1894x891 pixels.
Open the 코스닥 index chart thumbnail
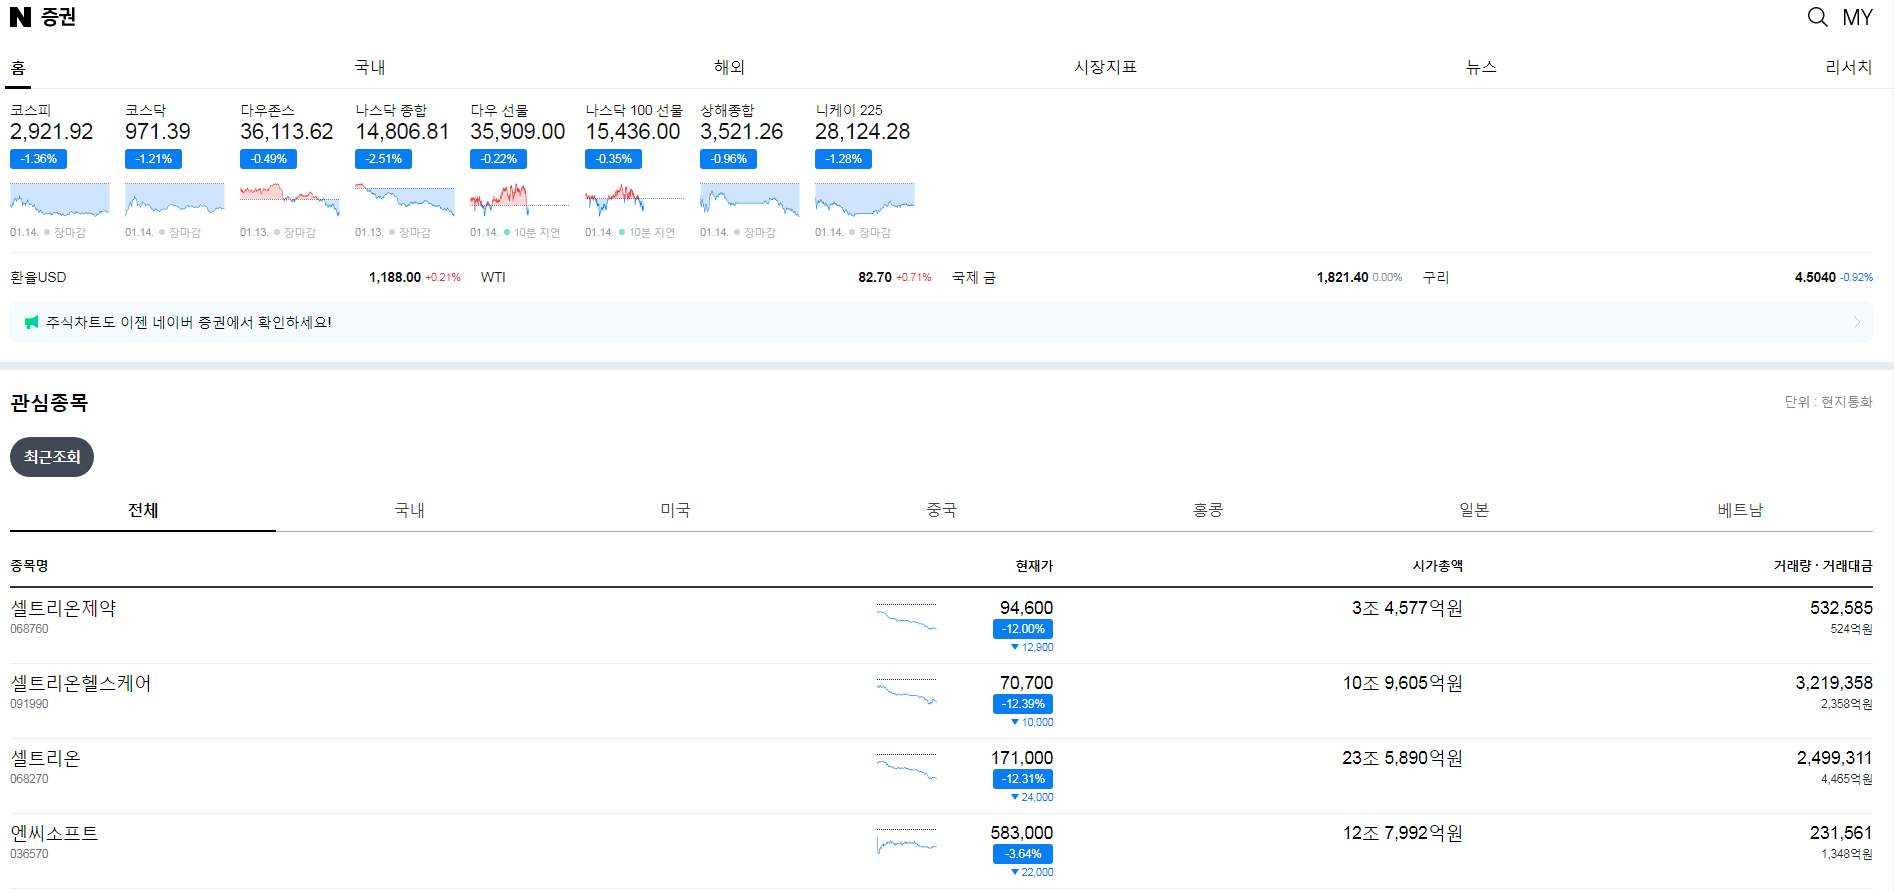point(175,200)
